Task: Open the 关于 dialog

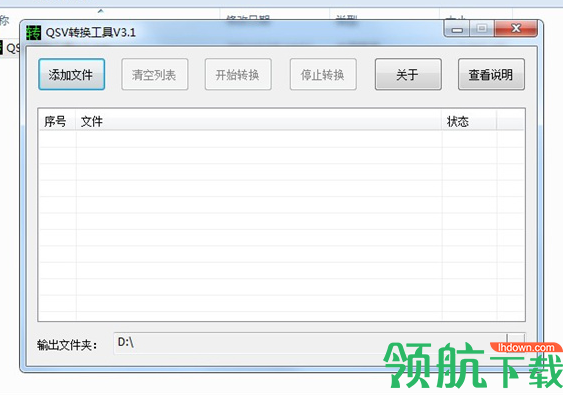Action: pos(408,74)
